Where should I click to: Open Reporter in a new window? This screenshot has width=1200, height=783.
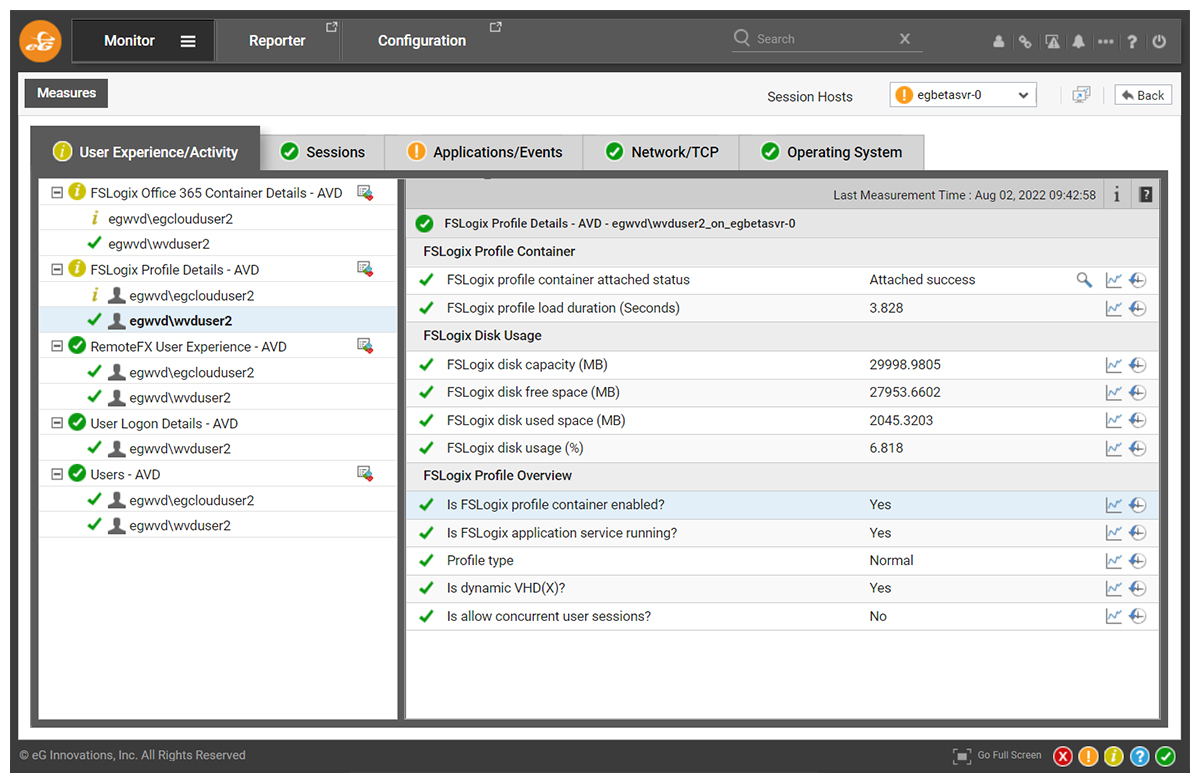(x=332, y=27)
